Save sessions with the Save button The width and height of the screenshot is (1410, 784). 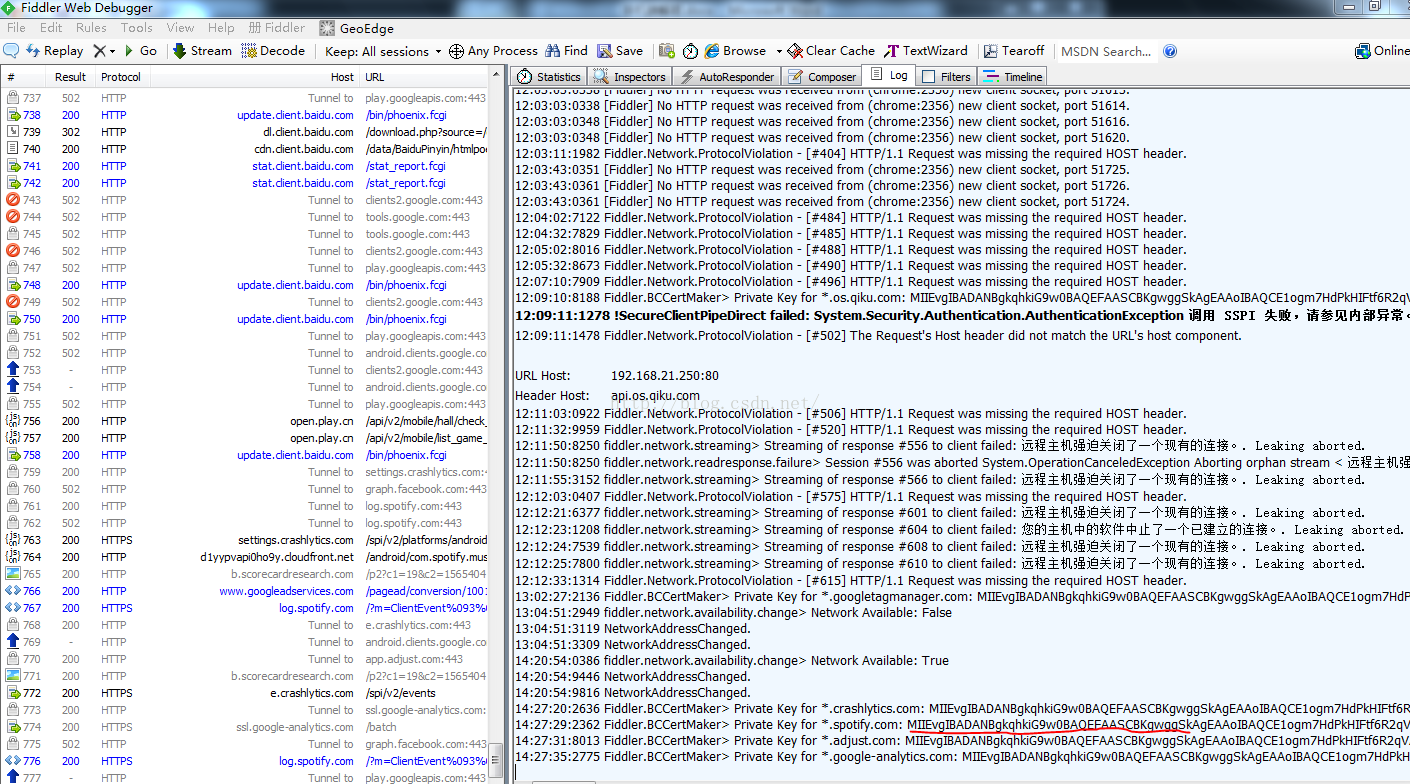pos(620,51)
